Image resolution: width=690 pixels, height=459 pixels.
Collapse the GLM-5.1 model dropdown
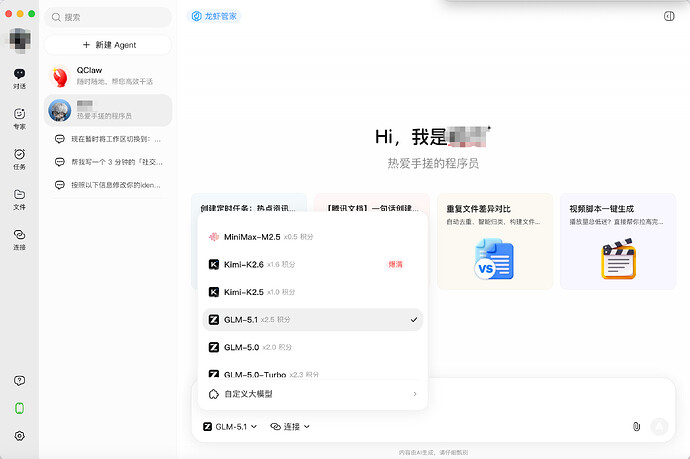pyautogui.click(x=230, y=426)
